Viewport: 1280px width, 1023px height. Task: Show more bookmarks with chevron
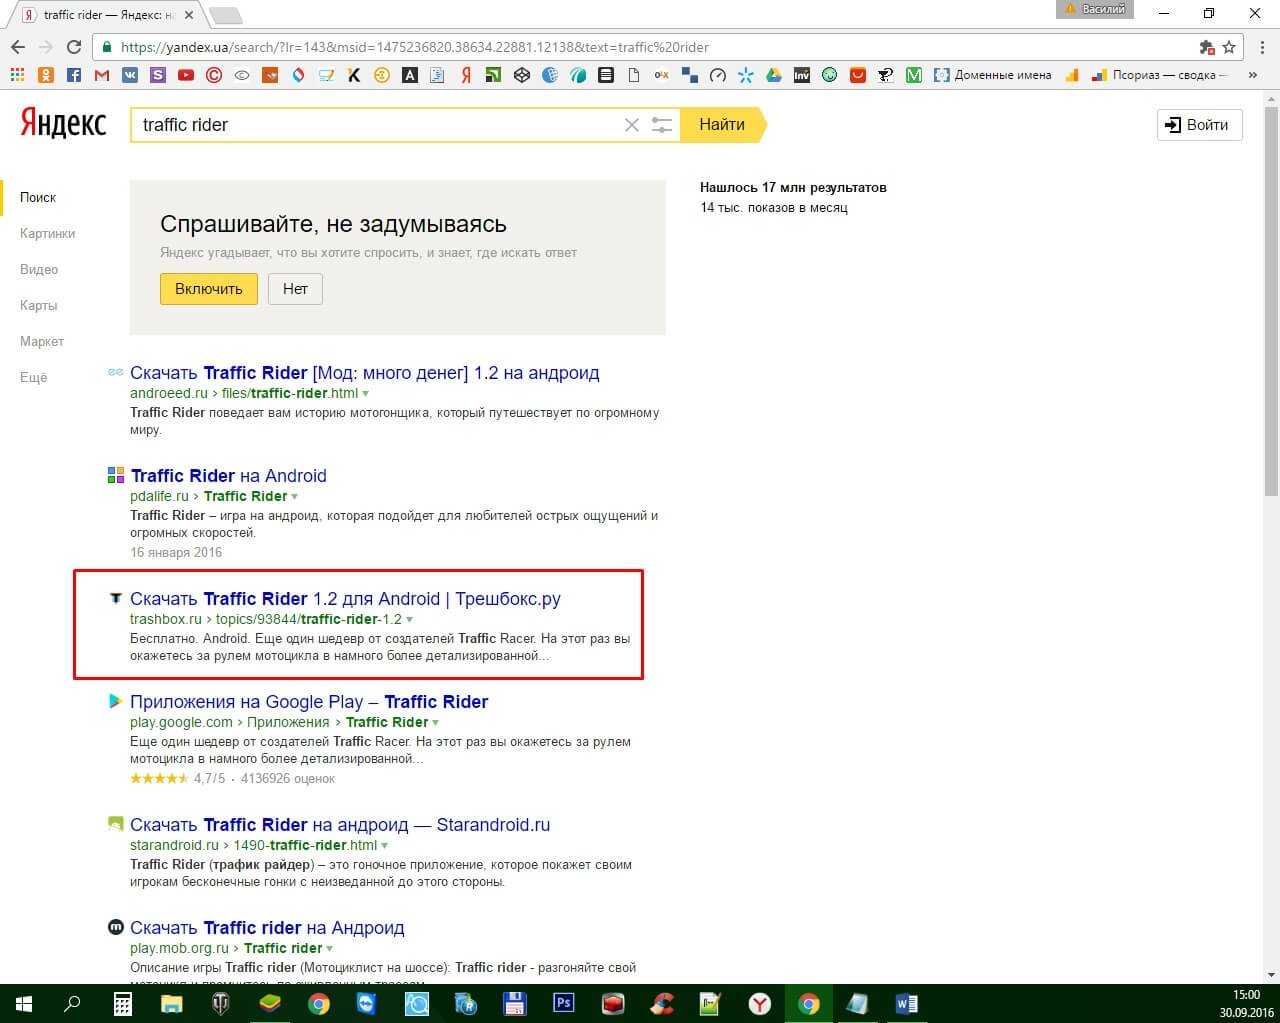1252,75
